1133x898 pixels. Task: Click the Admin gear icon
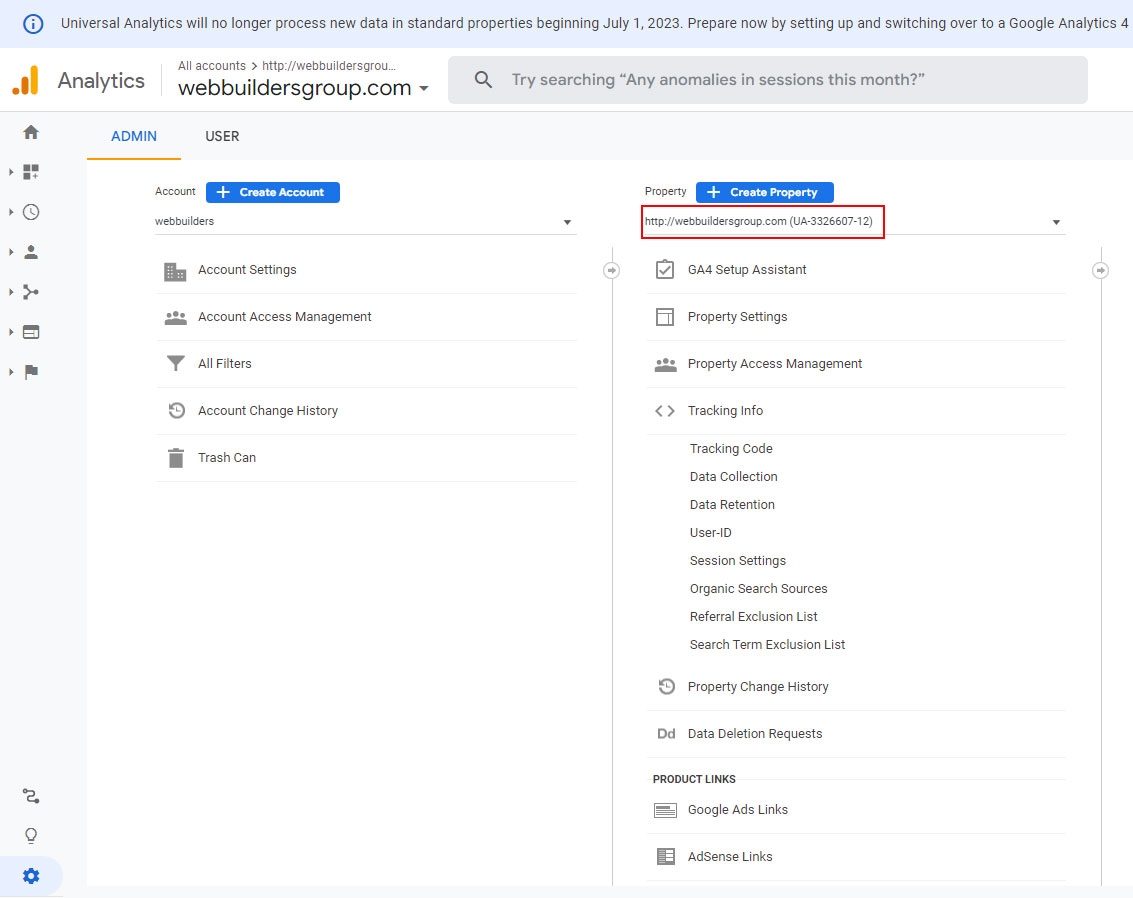pyautogui.click(x=31, y=876)
